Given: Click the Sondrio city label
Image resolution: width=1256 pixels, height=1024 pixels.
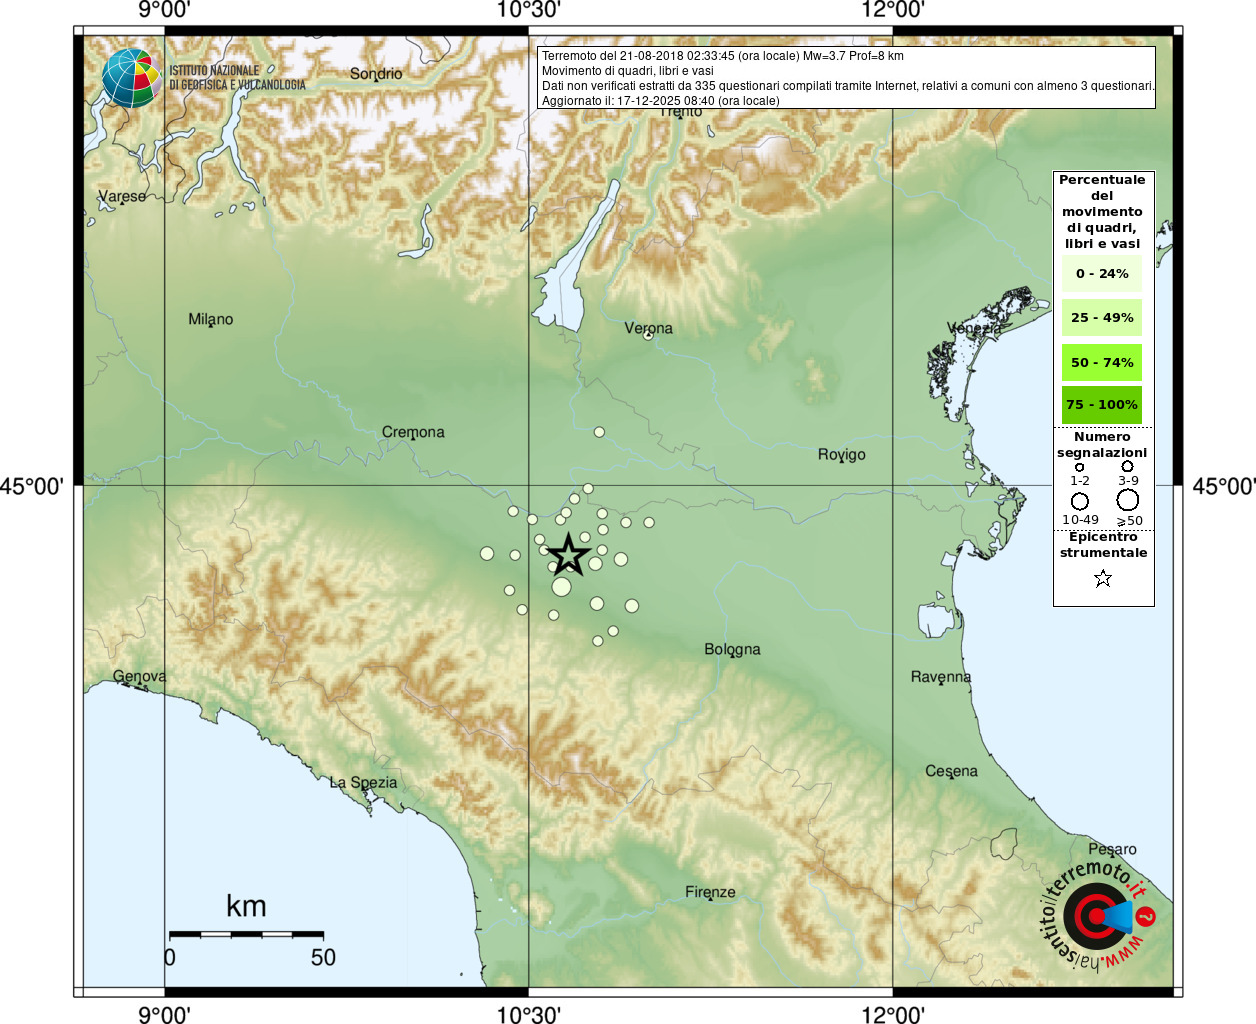Looking at the screenshot, I should (x=376, y=74).
